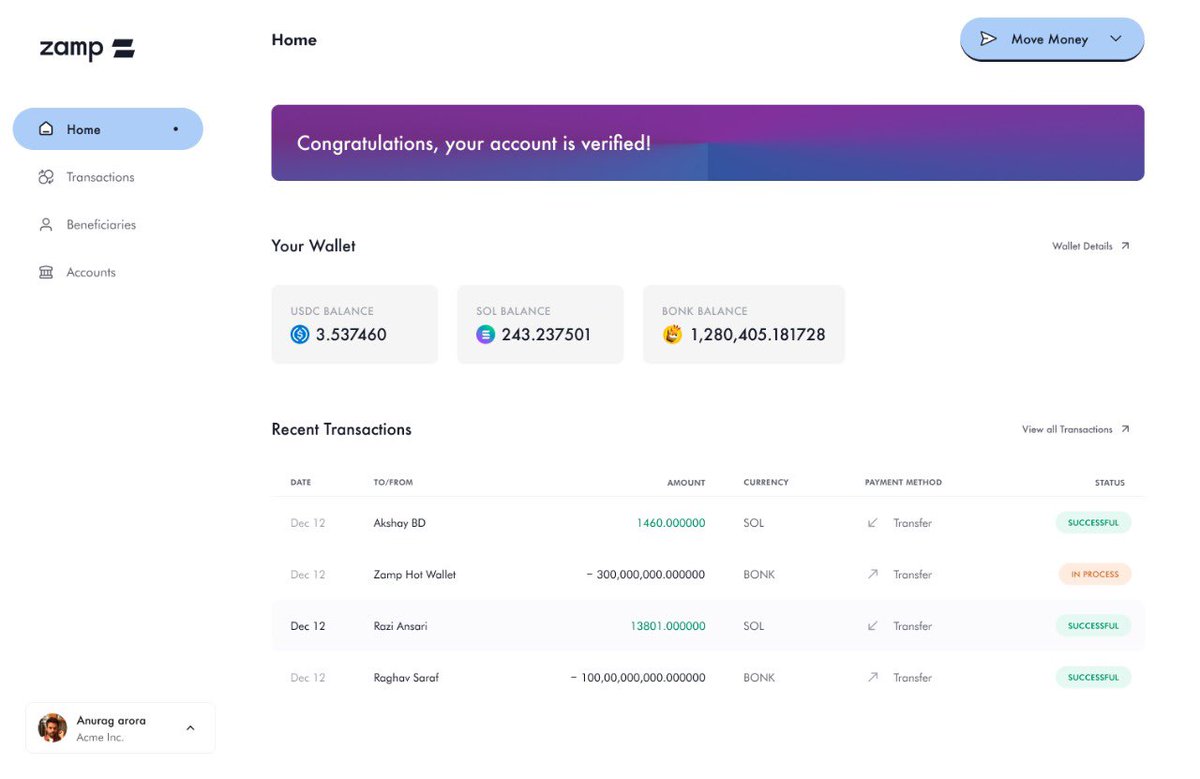Open the Home menu item
Viewport: 1200px width, 779px height.
(108, 129)
